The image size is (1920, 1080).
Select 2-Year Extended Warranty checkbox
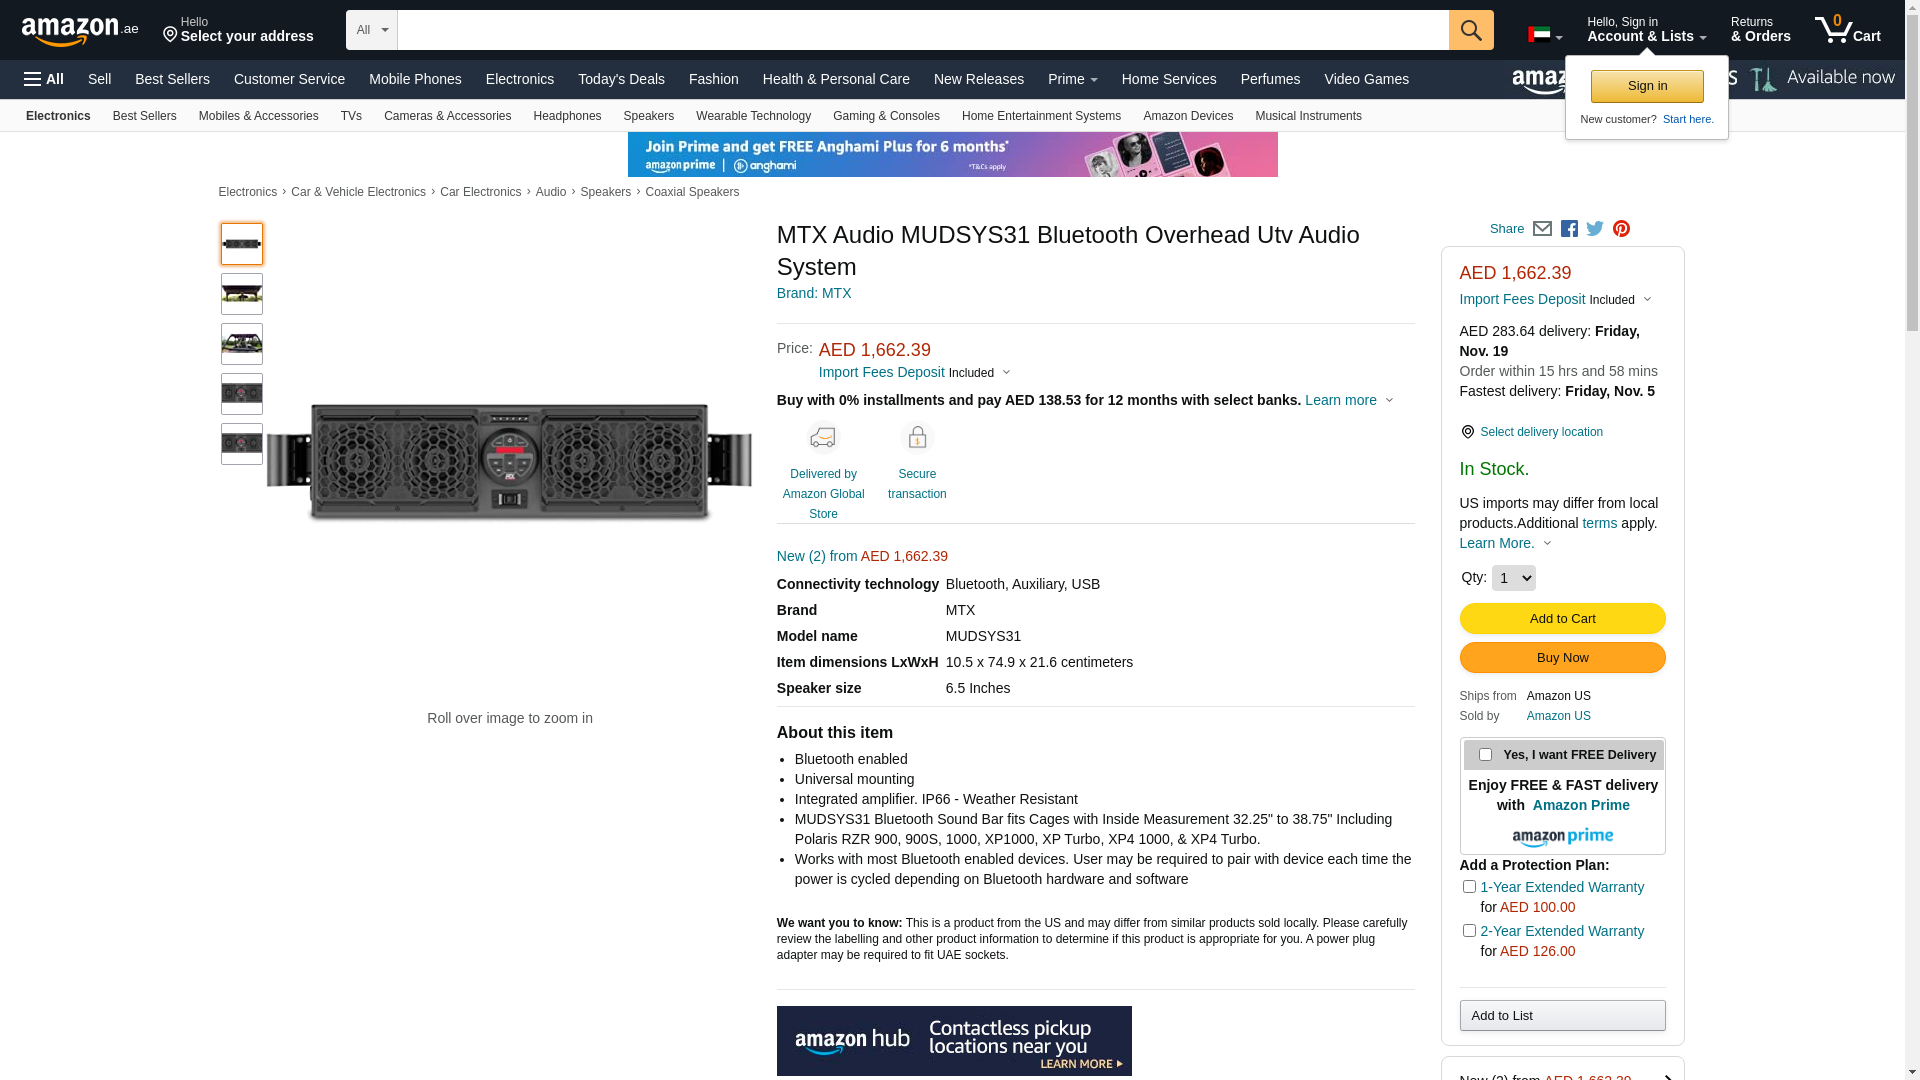(x=1469, y=931)
